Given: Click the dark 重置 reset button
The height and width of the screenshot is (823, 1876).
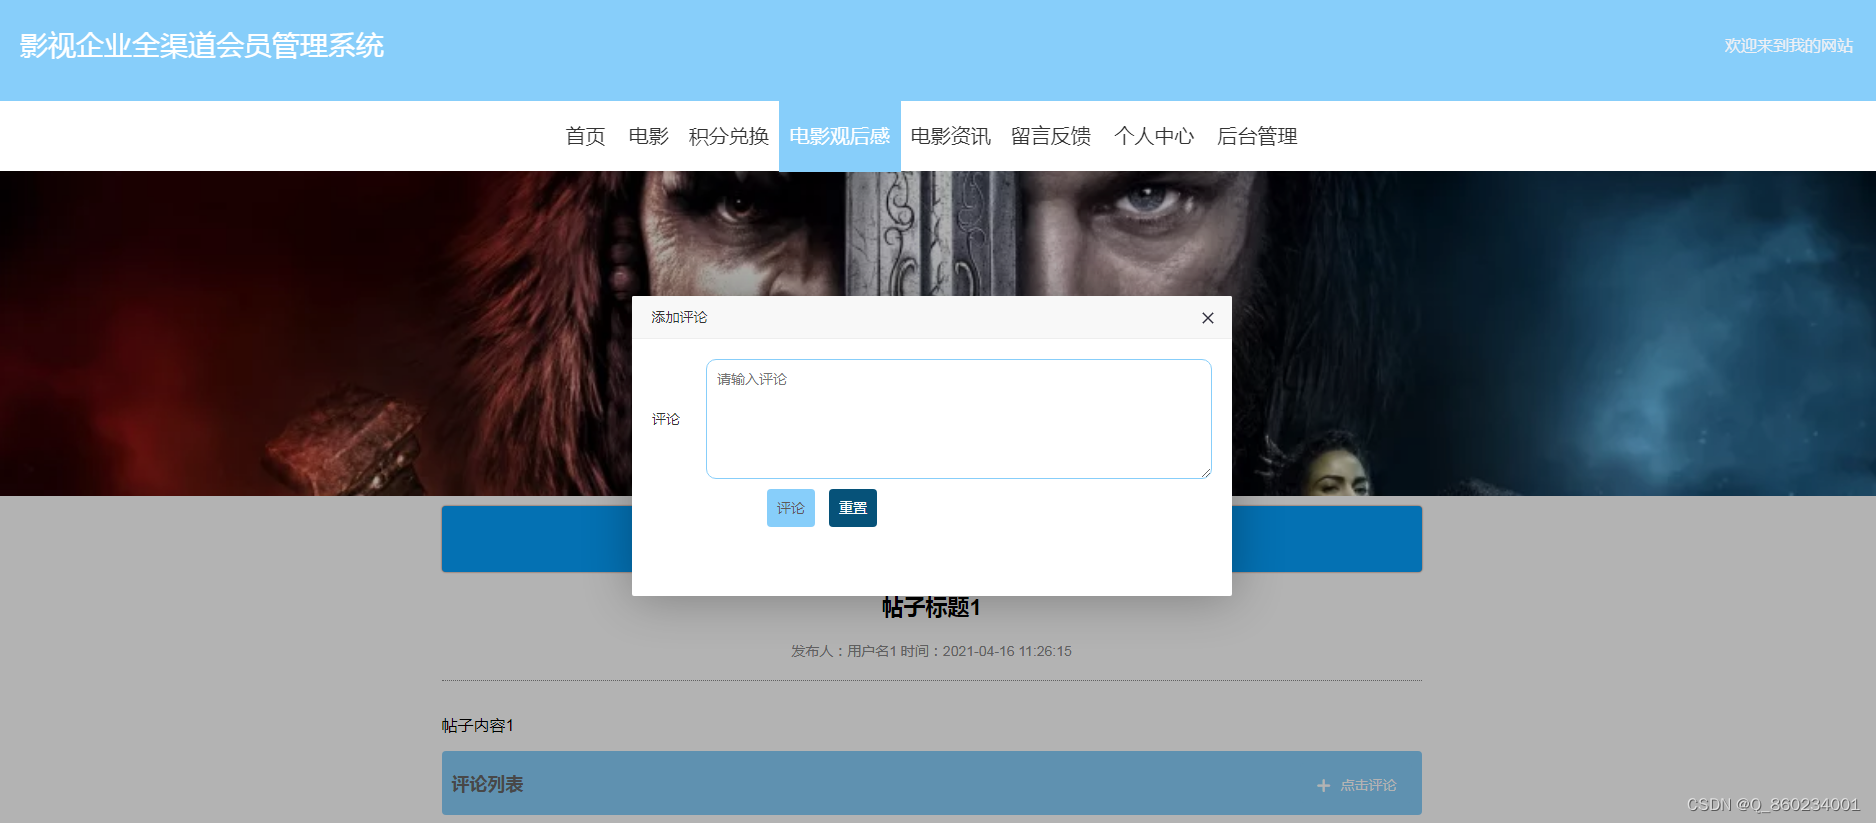Looking at the screenshot, I should tap(852, 508).
